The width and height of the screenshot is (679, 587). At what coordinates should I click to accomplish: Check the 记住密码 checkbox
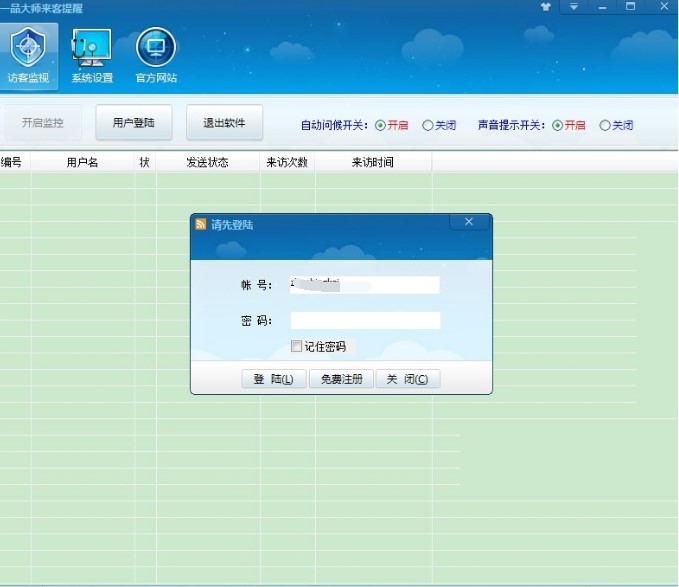coord(296,346)
